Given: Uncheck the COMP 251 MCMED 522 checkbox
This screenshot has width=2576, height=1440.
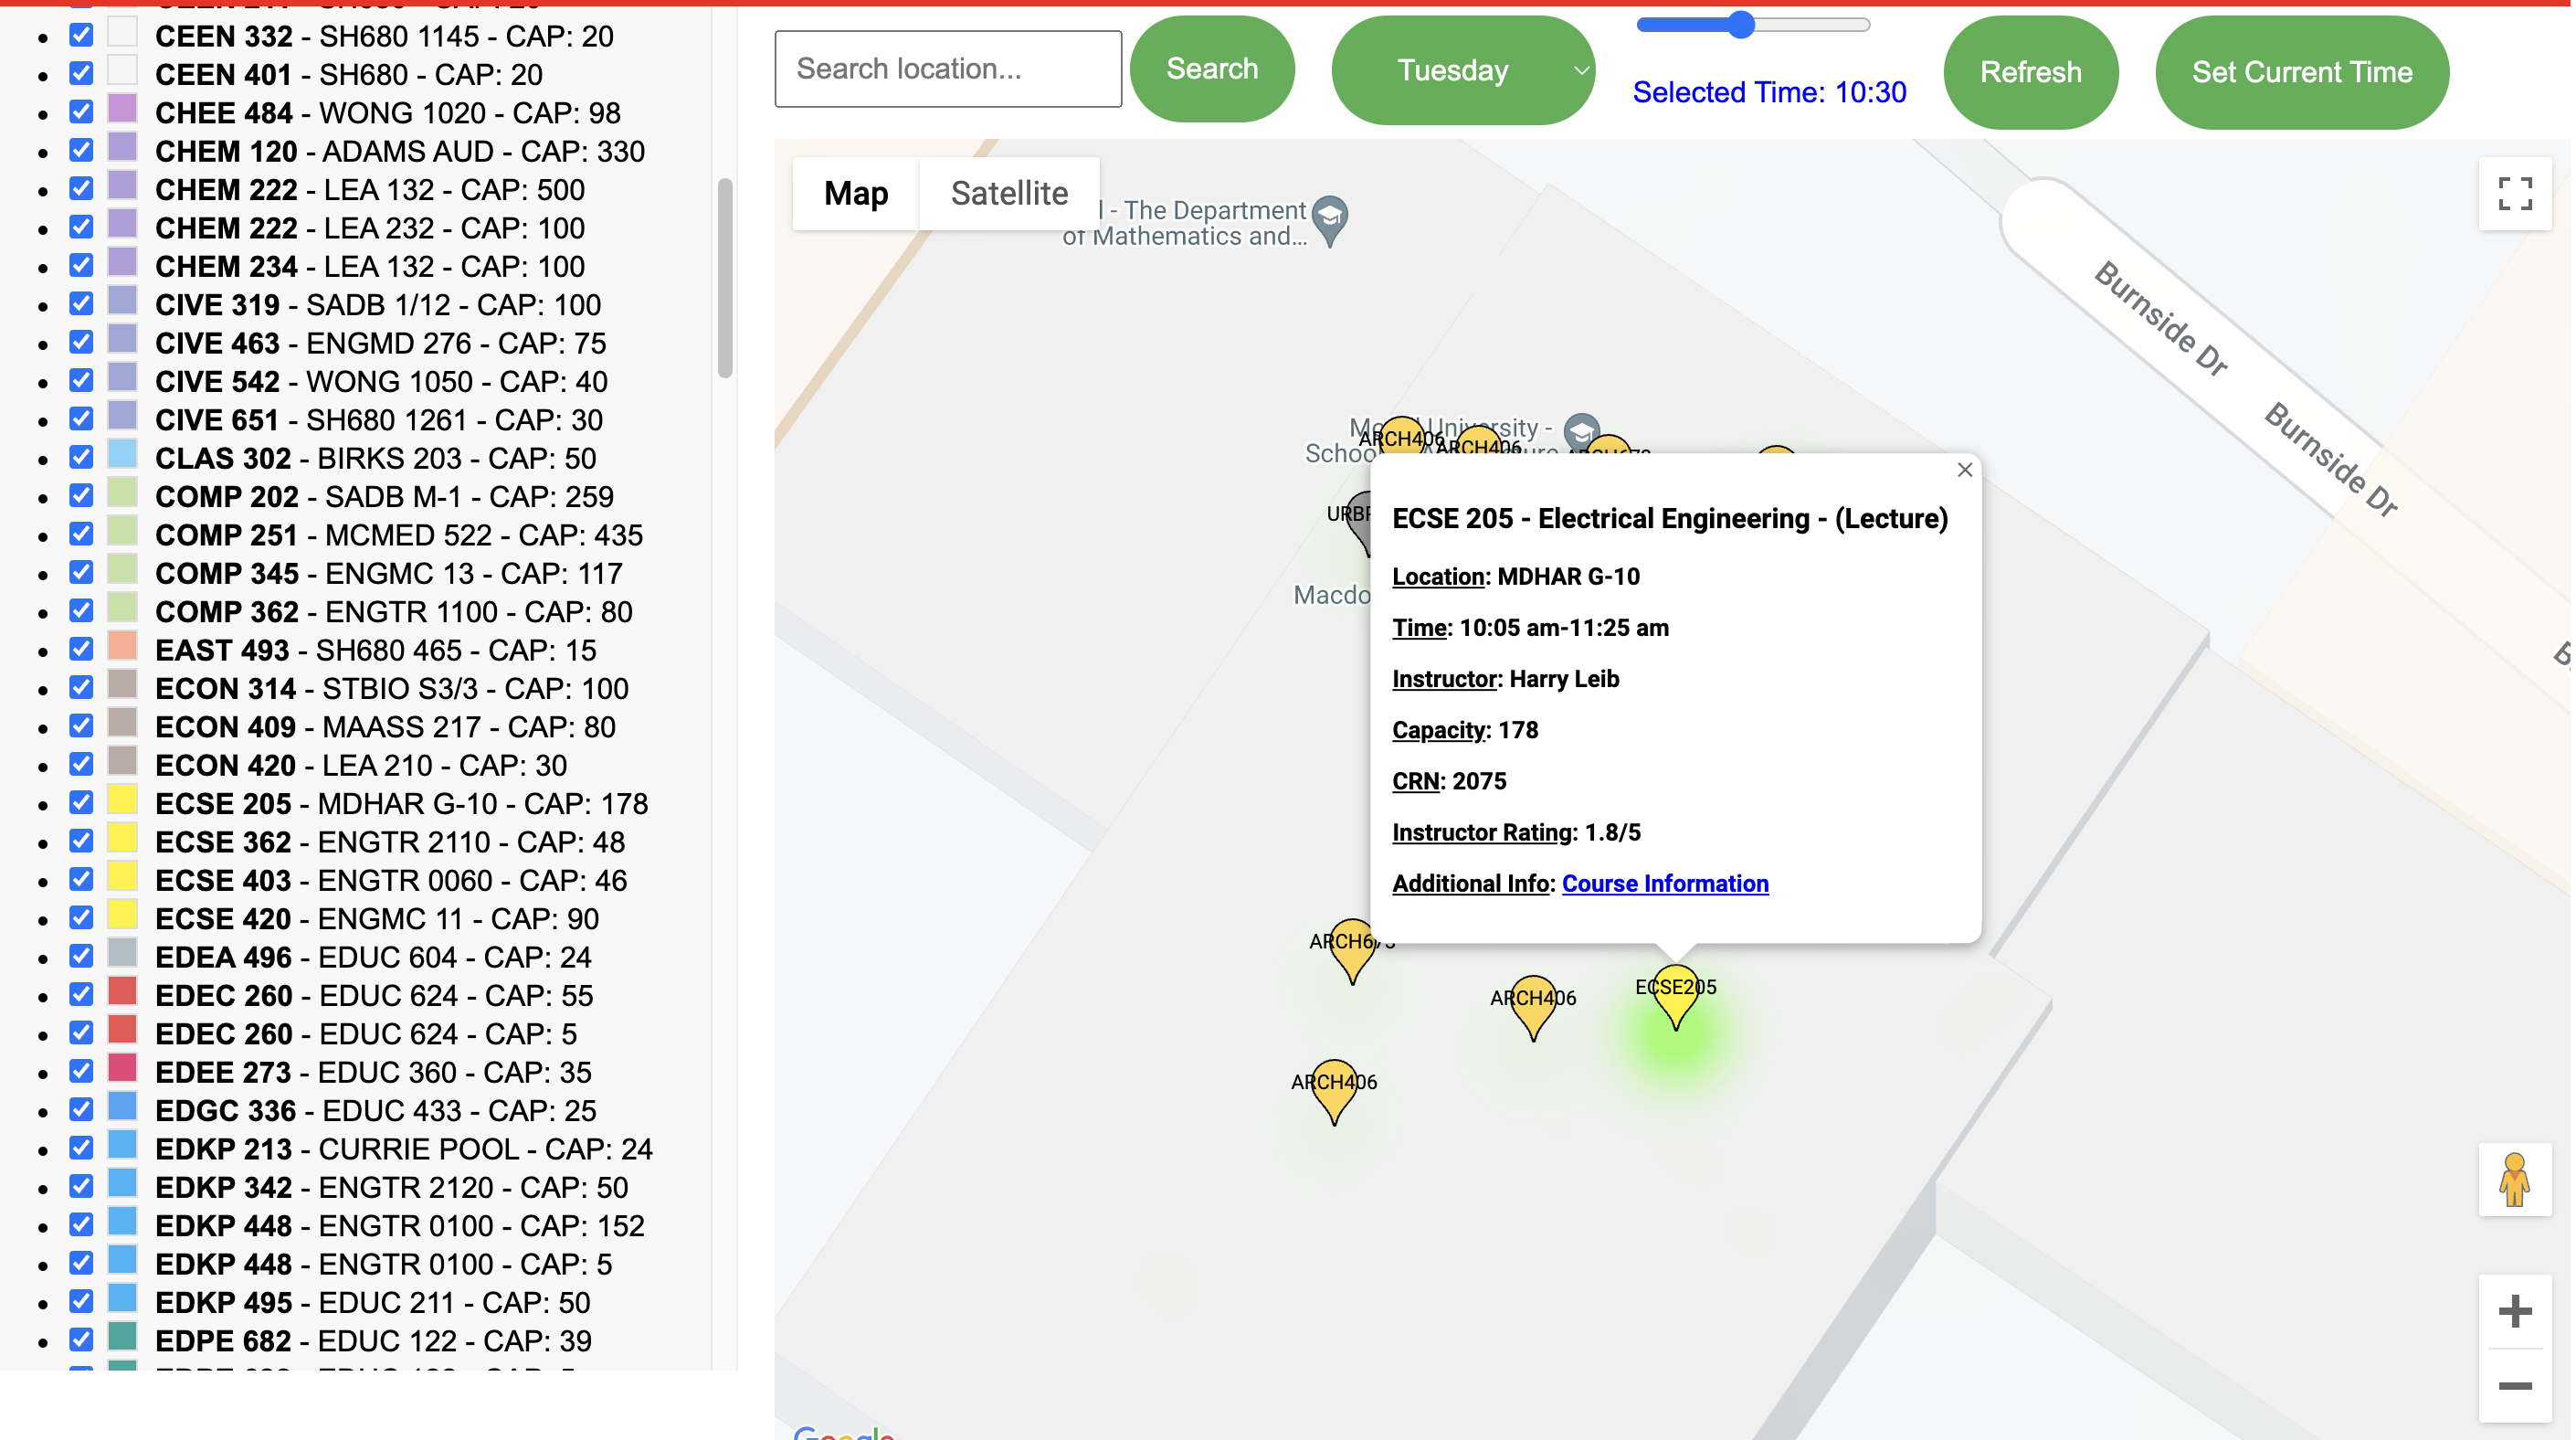Looking at the screenshot, I should click(x=81, y=534).
